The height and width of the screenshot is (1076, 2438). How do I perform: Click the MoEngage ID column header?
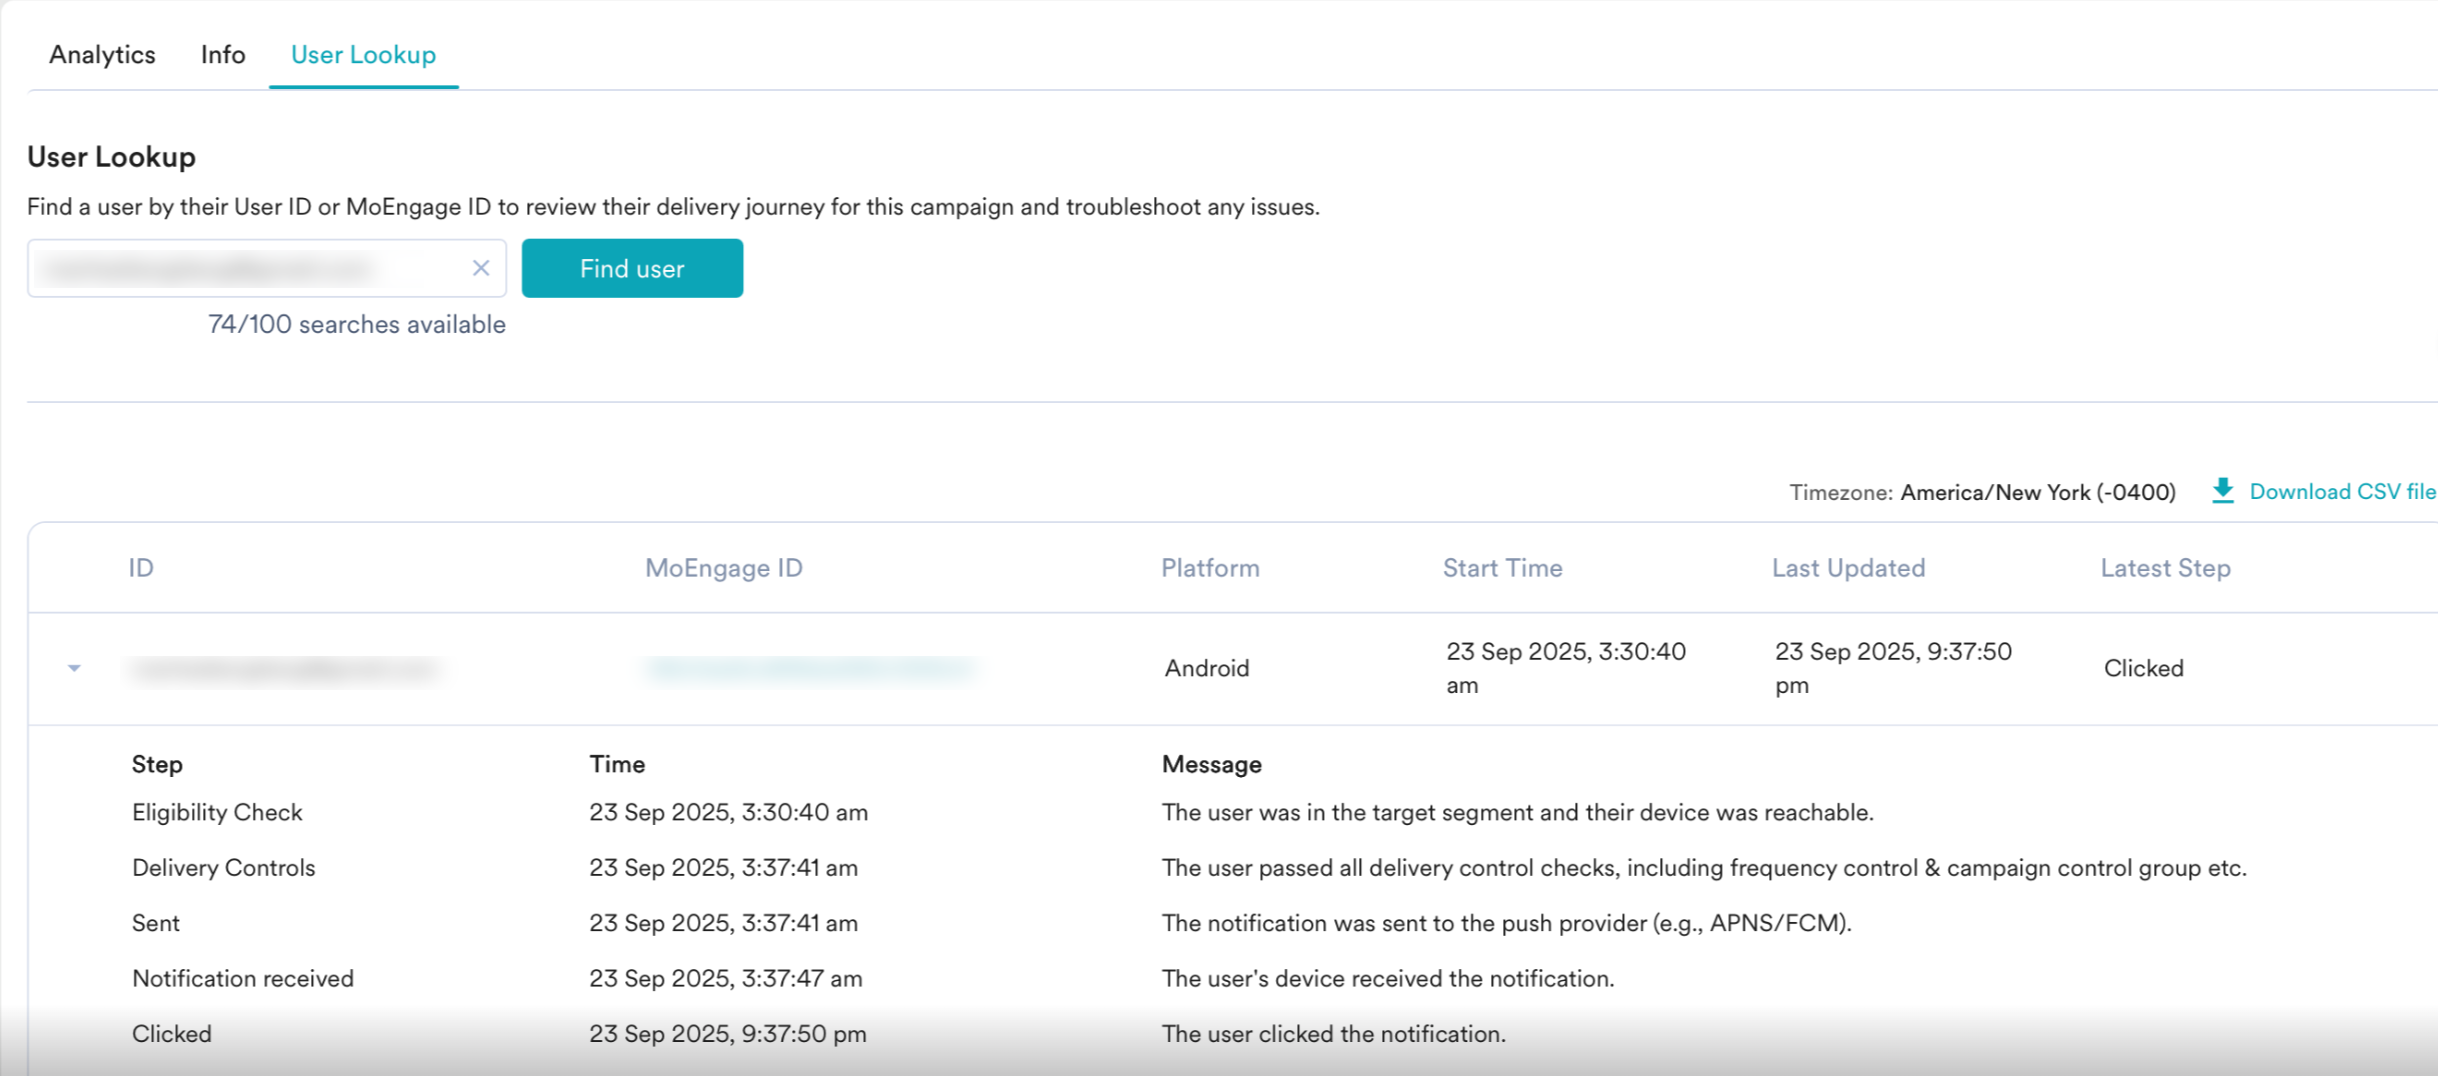coord(723,568)
